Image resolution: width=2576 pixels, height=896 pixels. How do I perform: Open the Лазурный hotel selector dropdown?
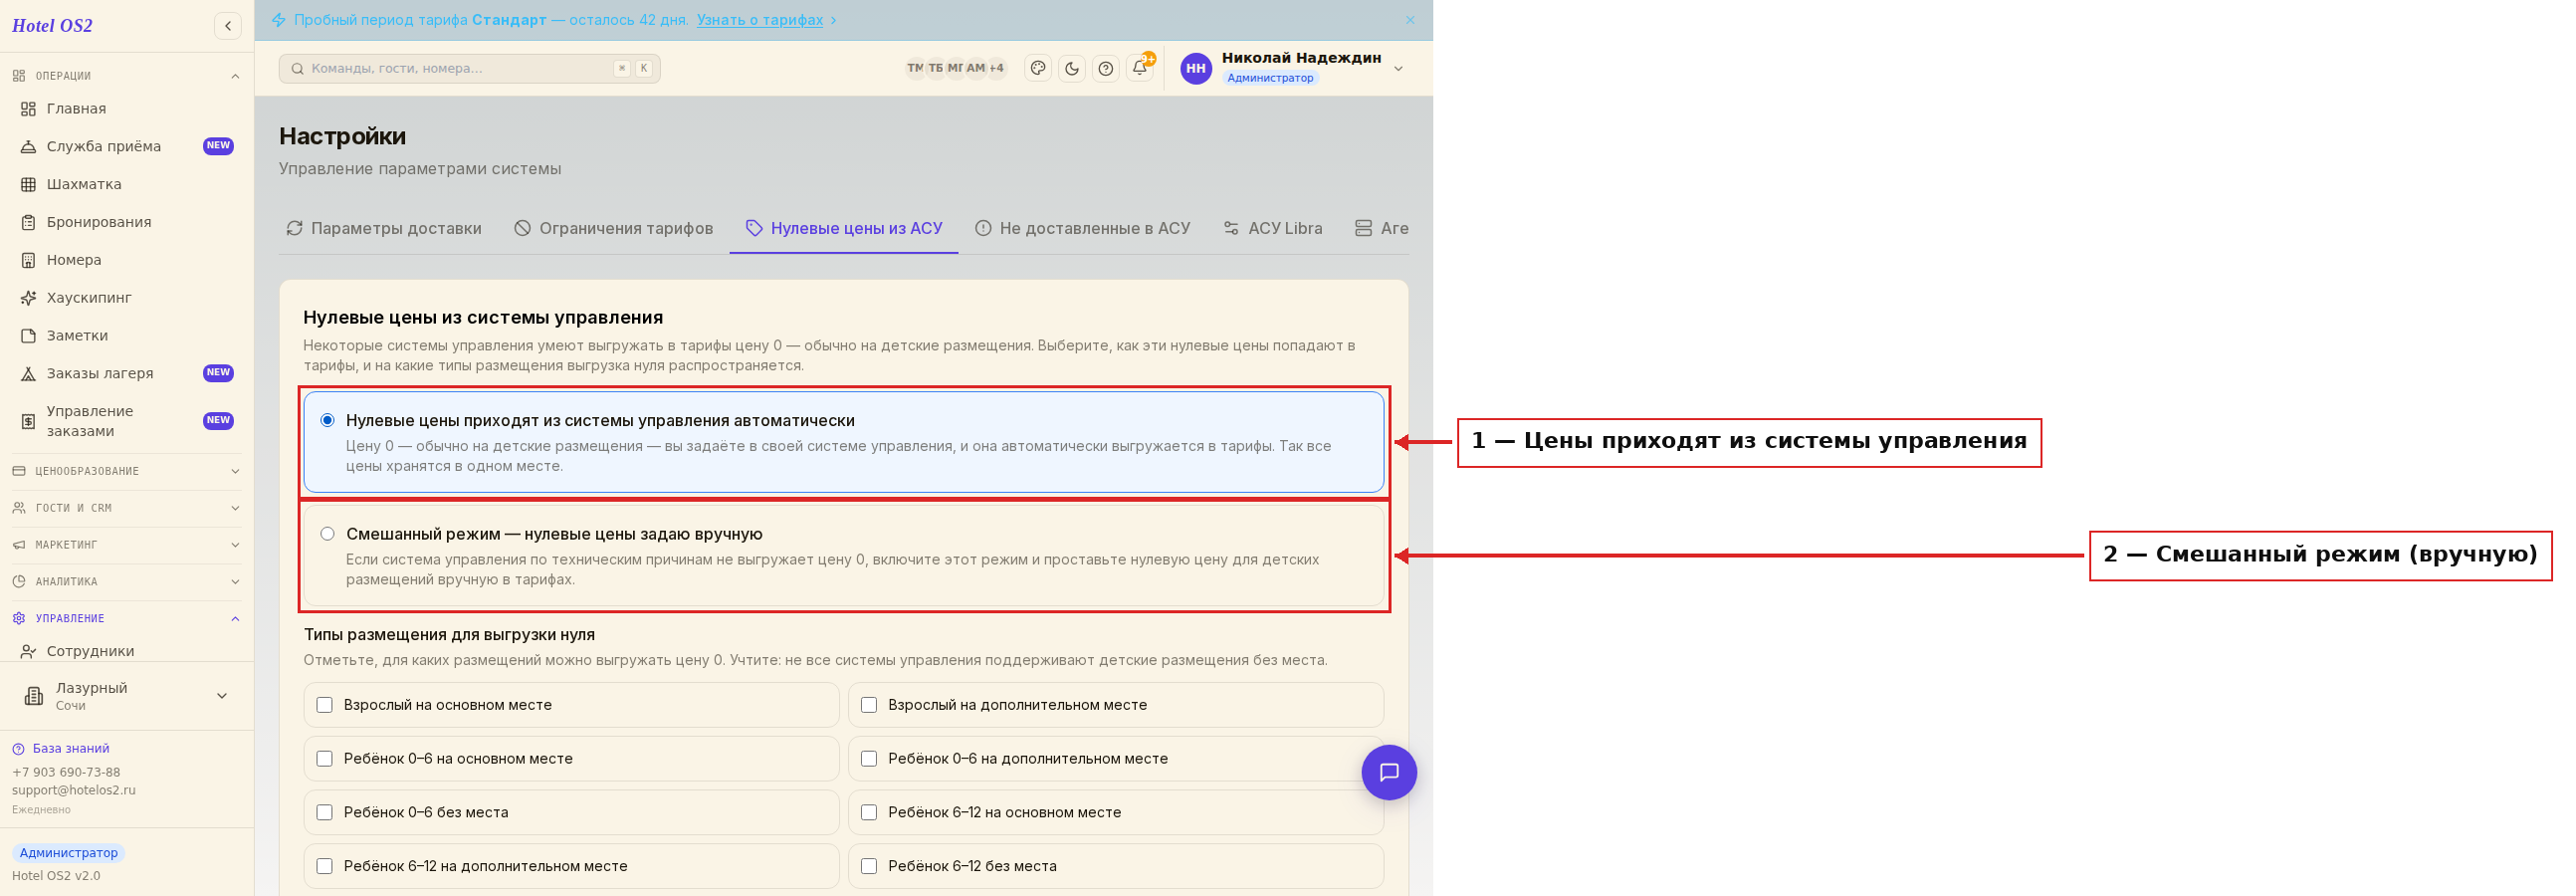pos(127,696)
